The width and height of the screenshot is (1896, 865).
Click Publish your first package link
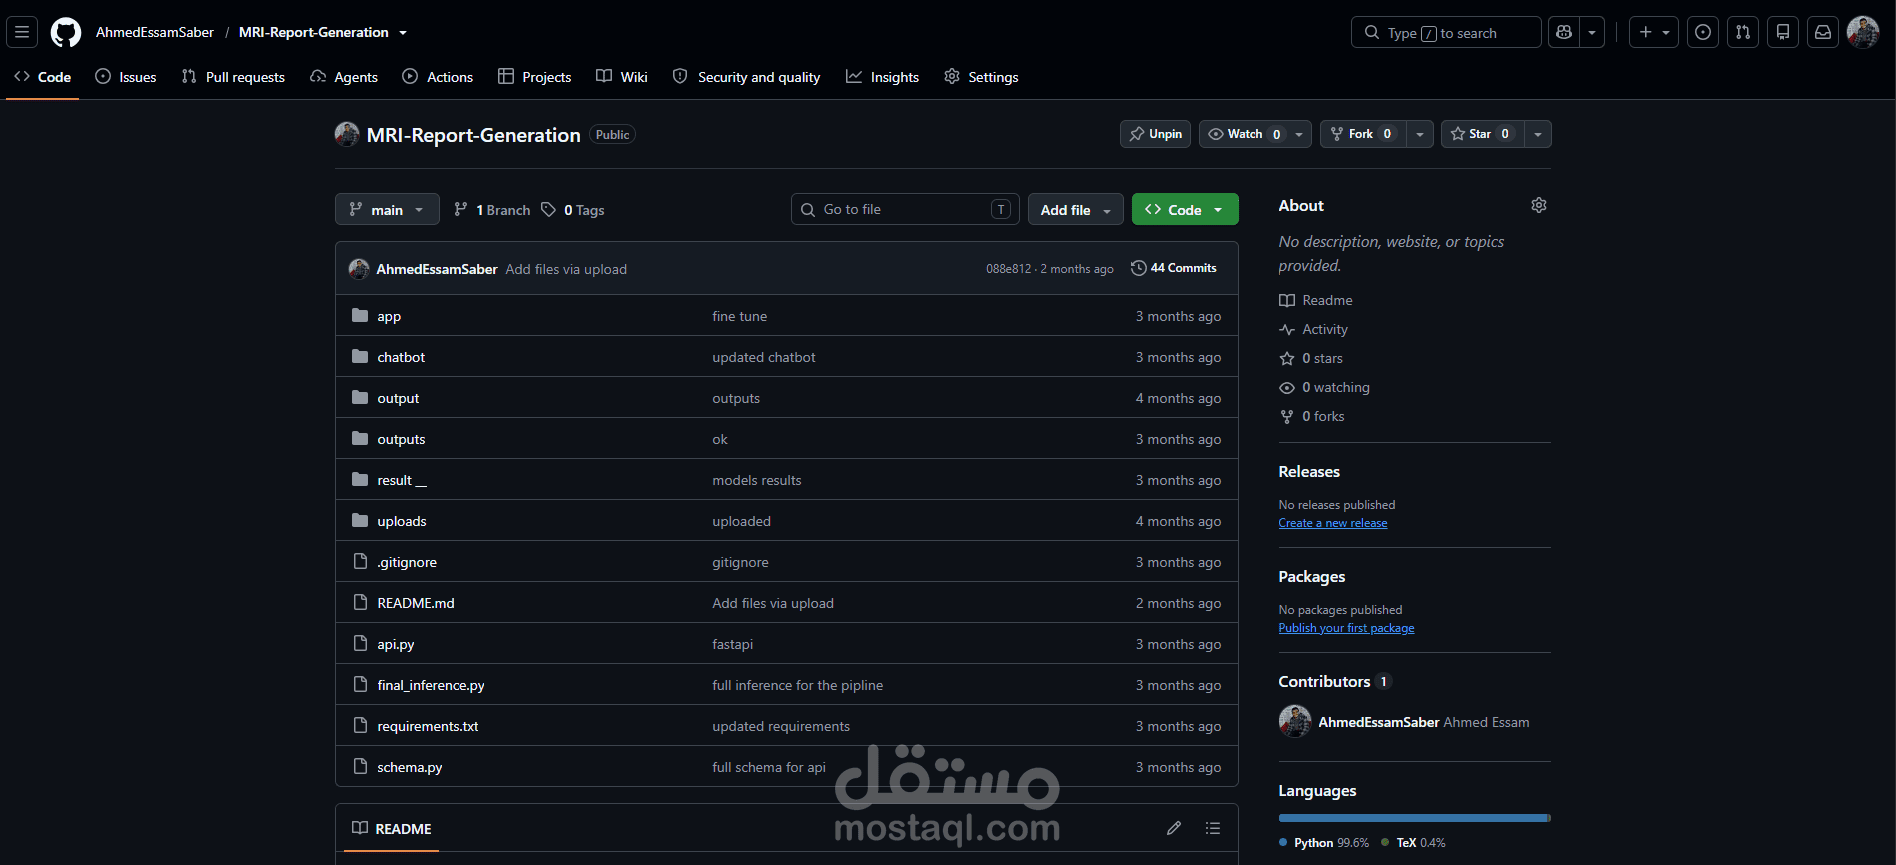tap(1346, 628)
